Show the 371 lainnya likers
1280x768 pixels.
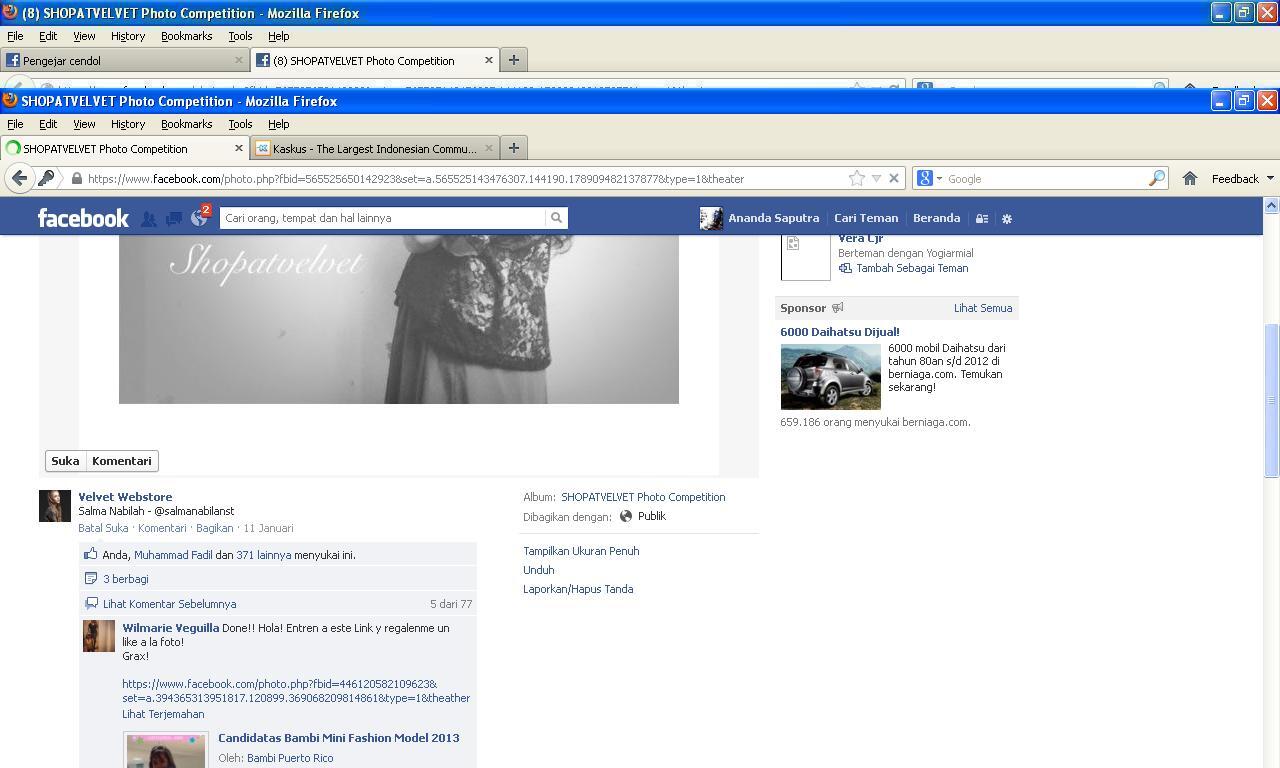[264, 555]
